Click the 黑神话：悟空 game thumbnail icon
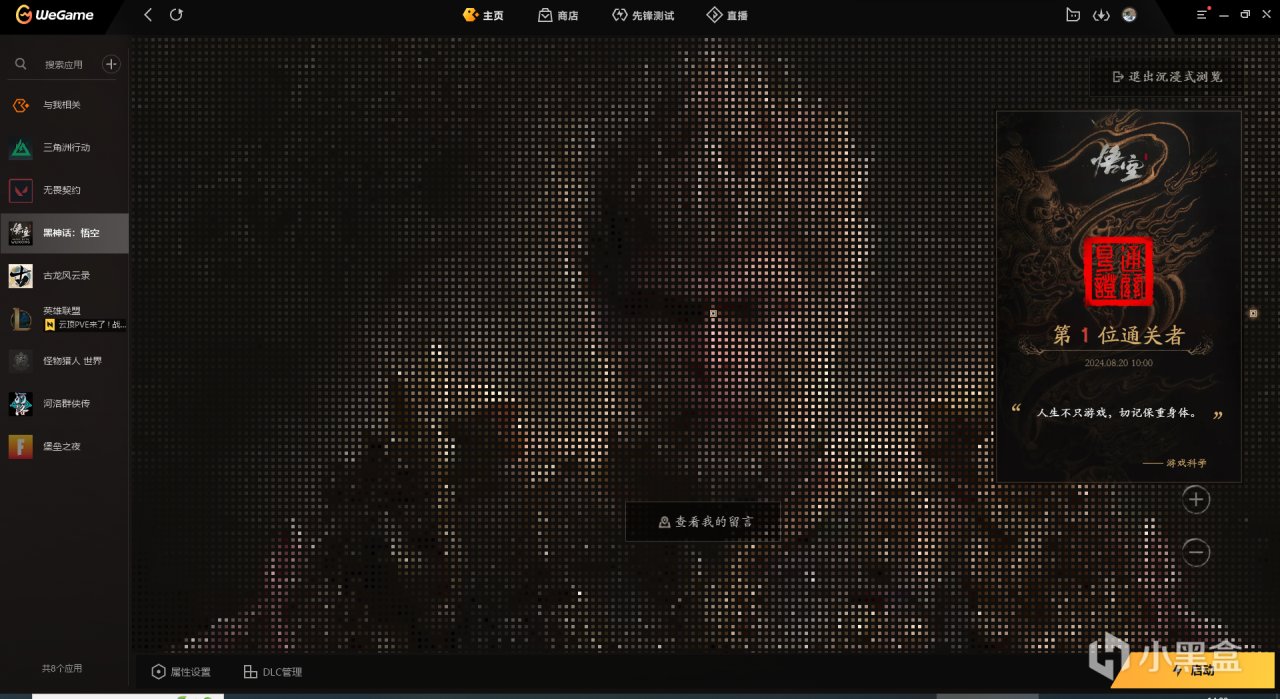1280x699 pixels. (x=21, y=233)
